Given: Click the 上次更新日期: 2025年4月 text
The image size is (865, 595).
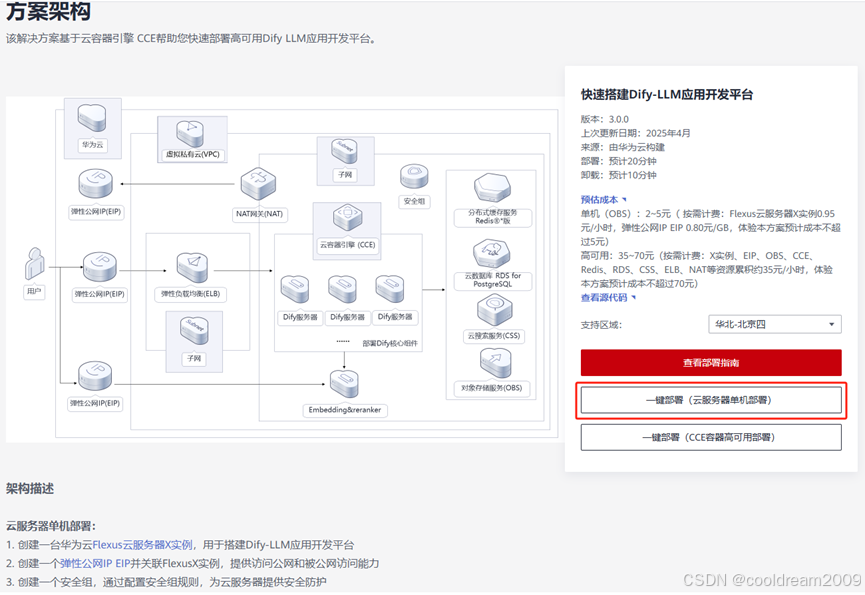Looking at the screenshot, I should point(635,133).
